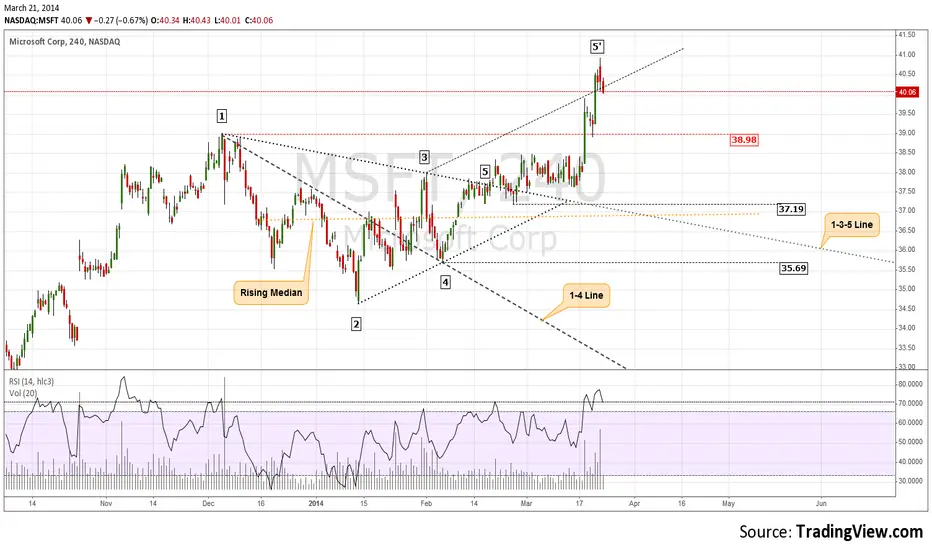Click the 34.50 price axis value
Screen dimensions: 932x550
tap(906, 309)
